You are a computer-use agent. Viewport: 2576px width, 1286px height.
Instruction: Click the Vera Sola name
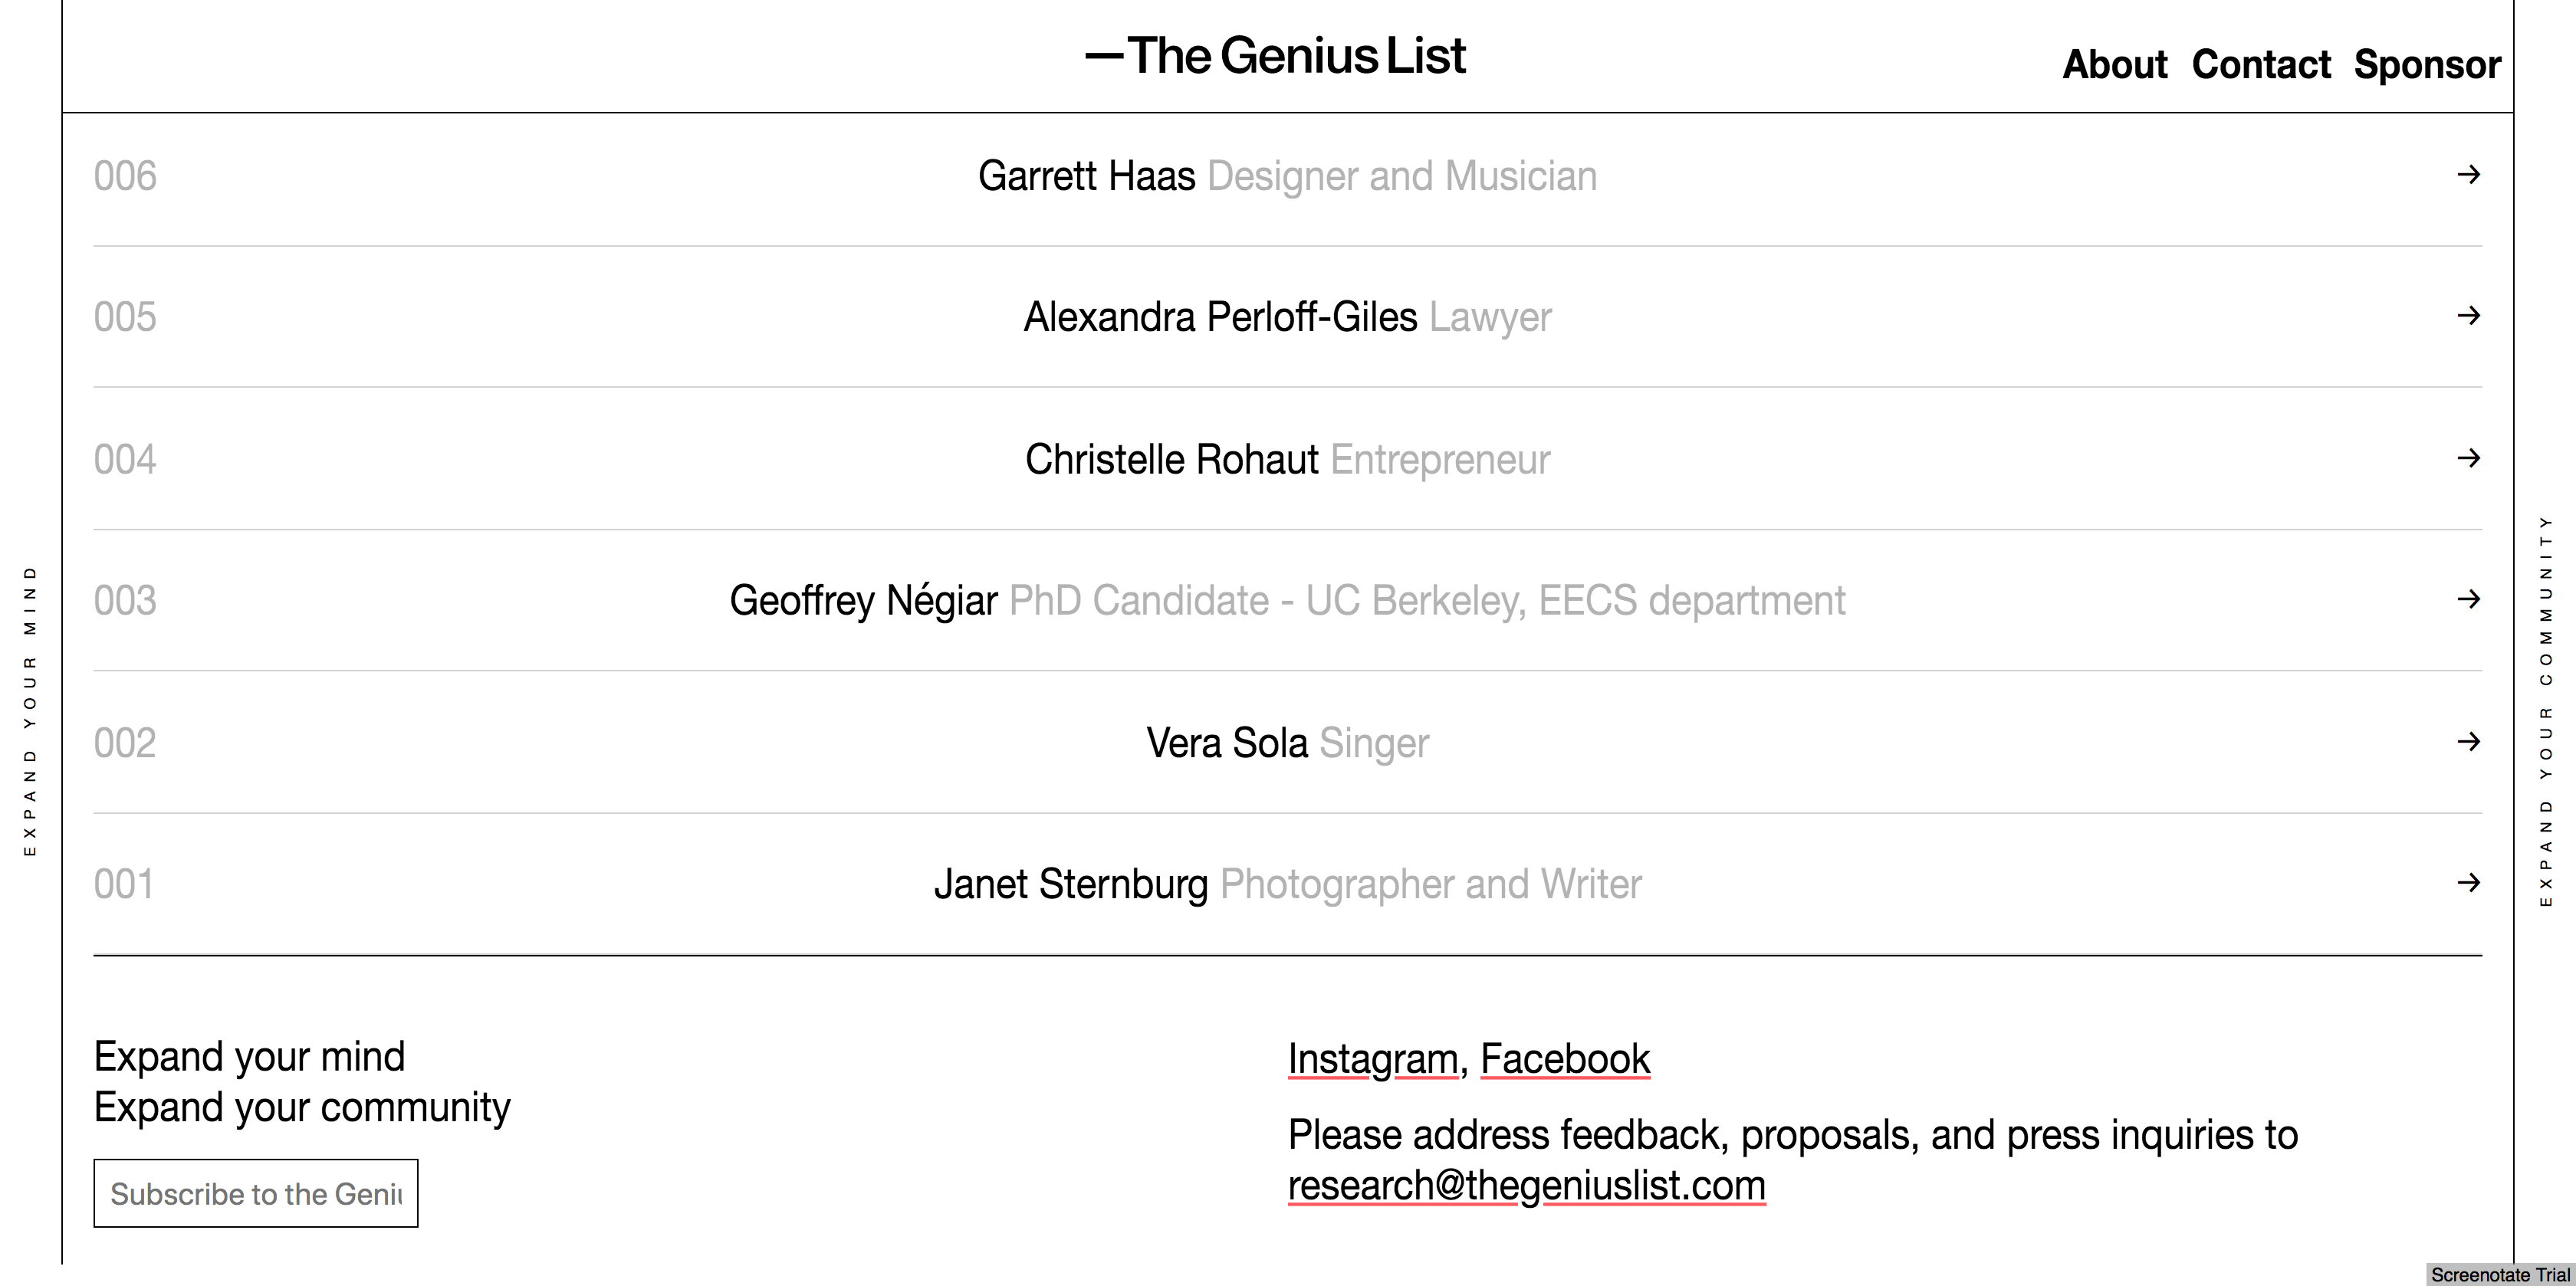1226,743
